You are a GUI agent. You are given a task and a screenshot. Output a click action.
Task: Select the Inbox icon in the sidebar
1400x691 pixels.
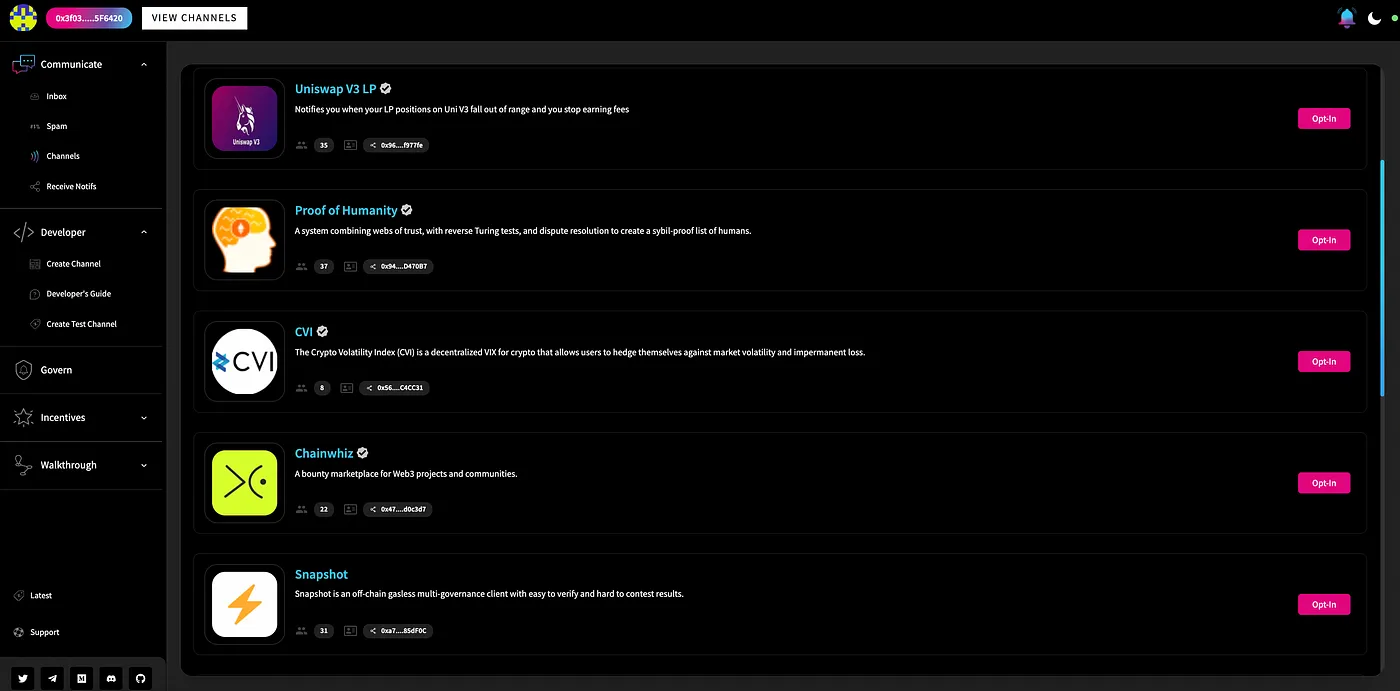click(35, 96)
